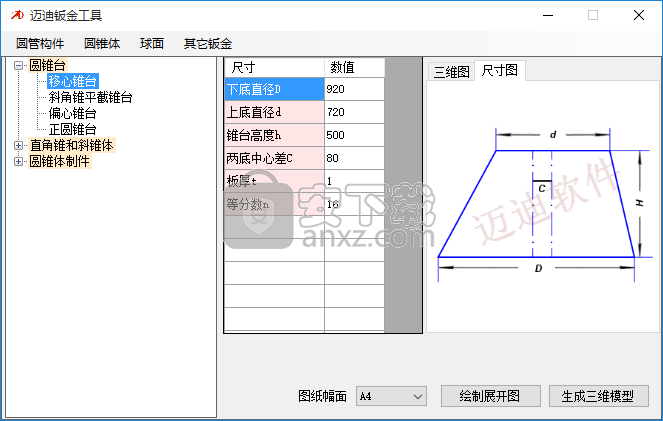Open the 其它钣金 menu
663x421 pixels.
tap(208, 44)
